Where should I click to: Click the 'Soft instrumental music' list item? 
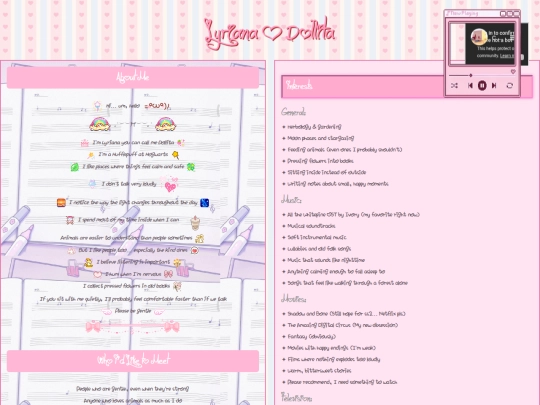pos(317,237)
